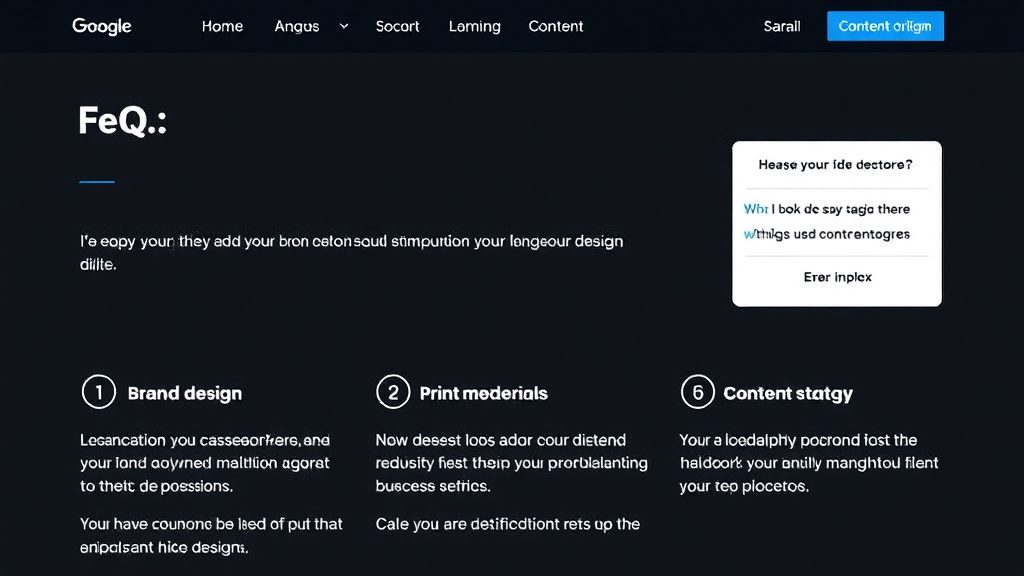This screenshot has width=1024, height=576.
Task: Click the Google logo in header
Action: click(x=101, y=26)
